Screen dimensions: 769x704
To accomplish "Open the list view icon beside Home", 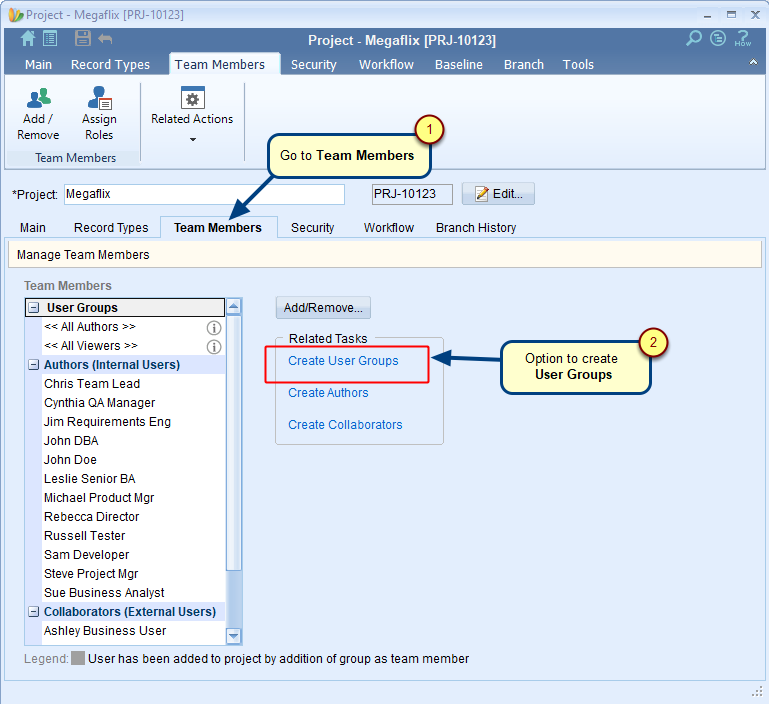I will [x=50, y=38].
